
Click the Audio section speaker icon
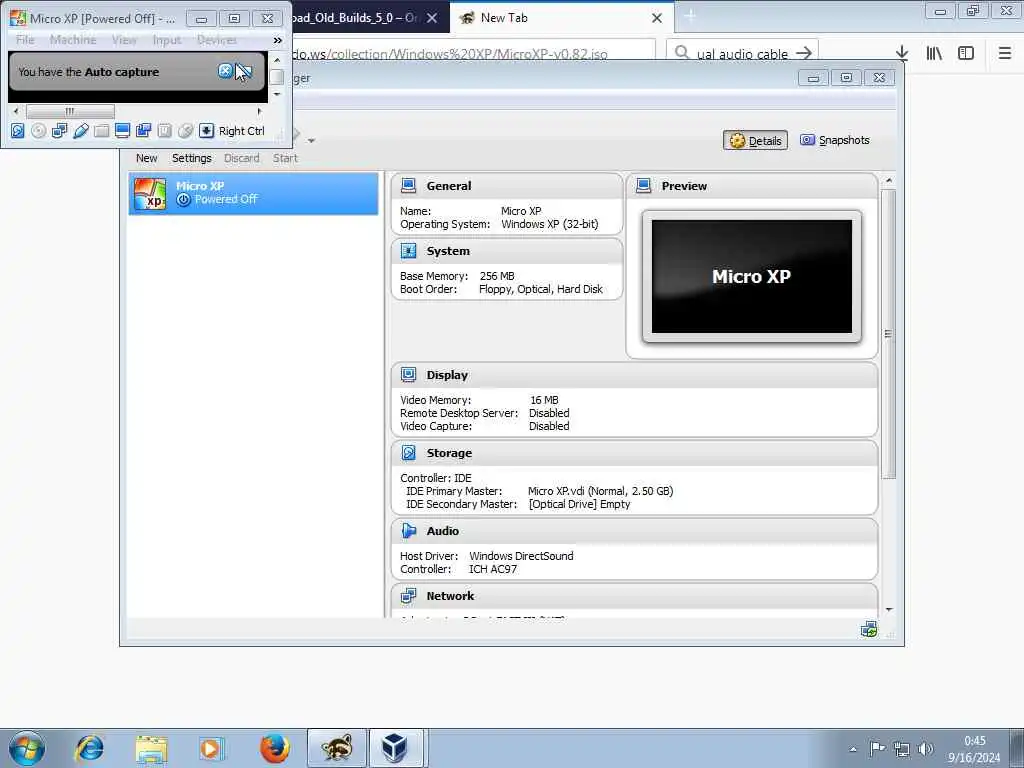point(408,531)
